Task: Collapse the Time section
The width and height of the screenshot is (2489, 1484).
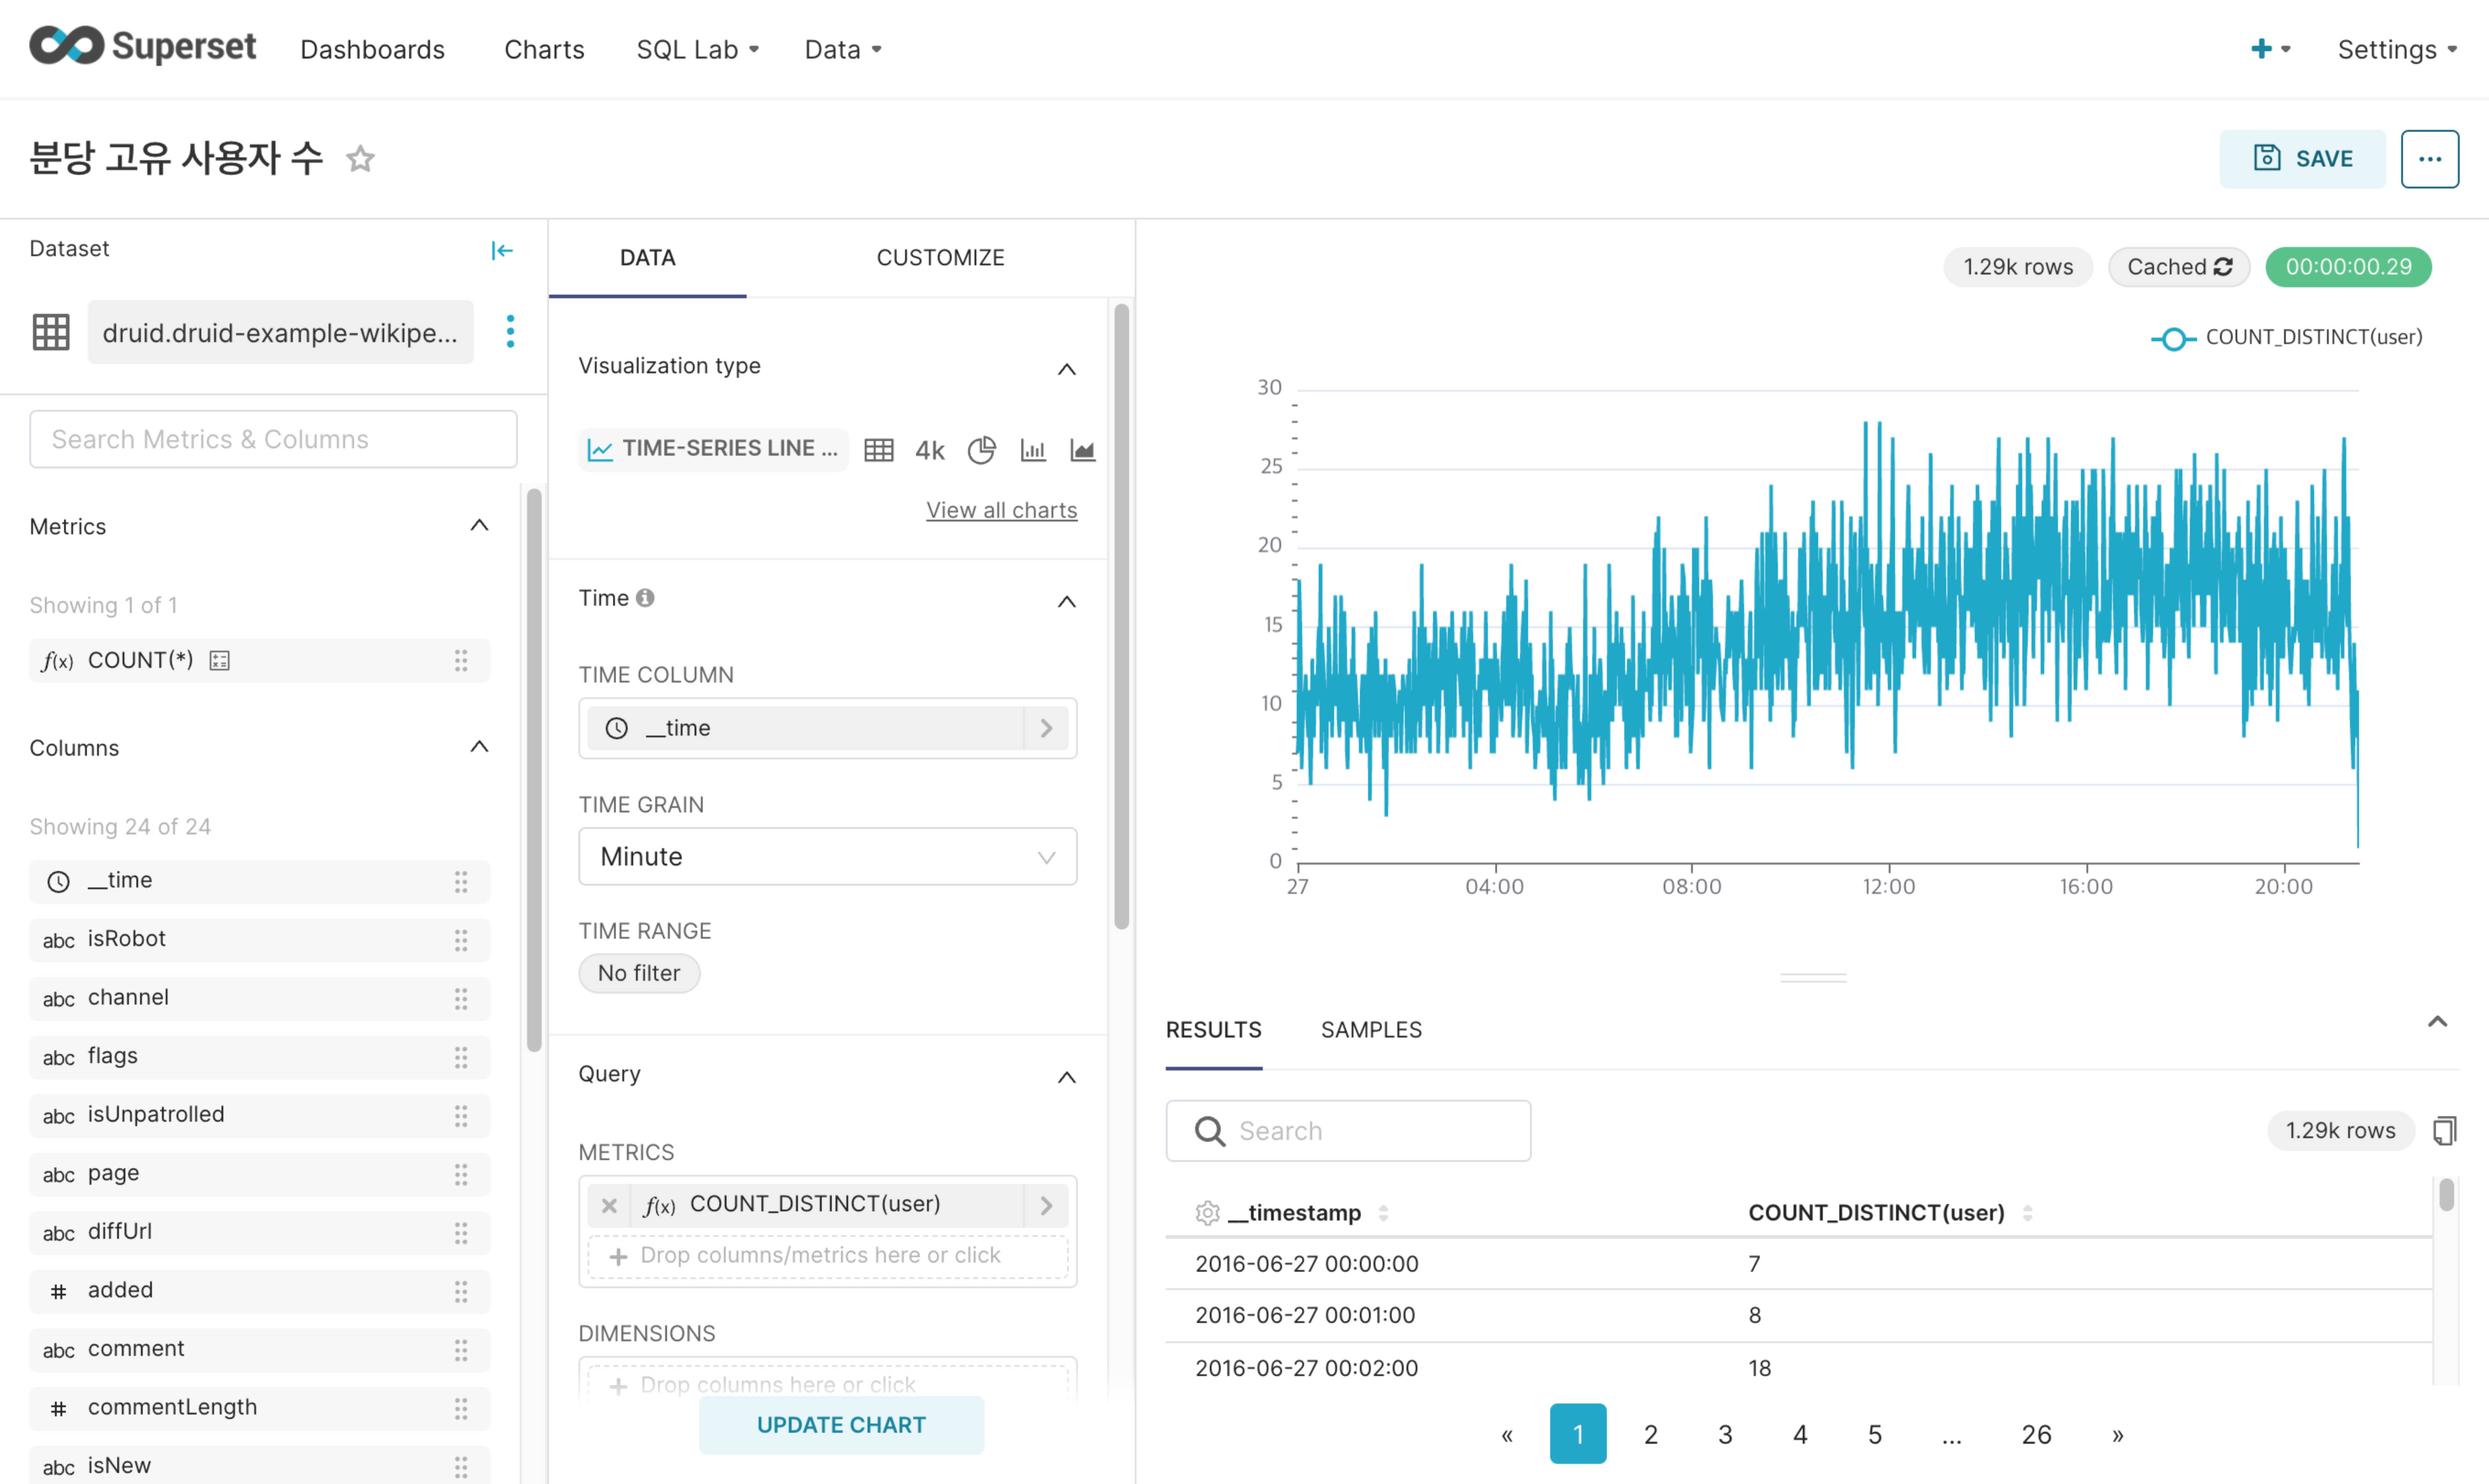Action: (1067, 601)
